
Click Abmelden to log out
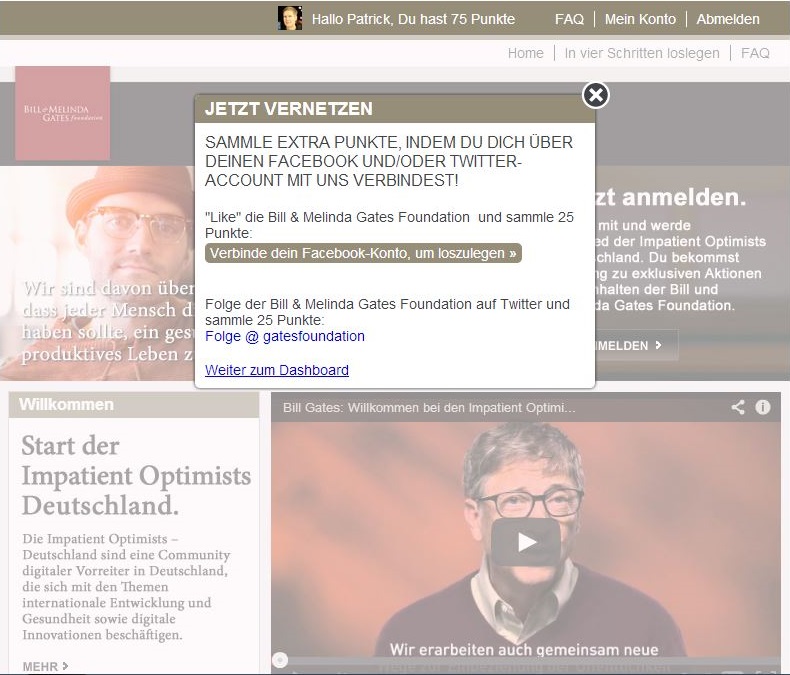click(x=728, y=19)
